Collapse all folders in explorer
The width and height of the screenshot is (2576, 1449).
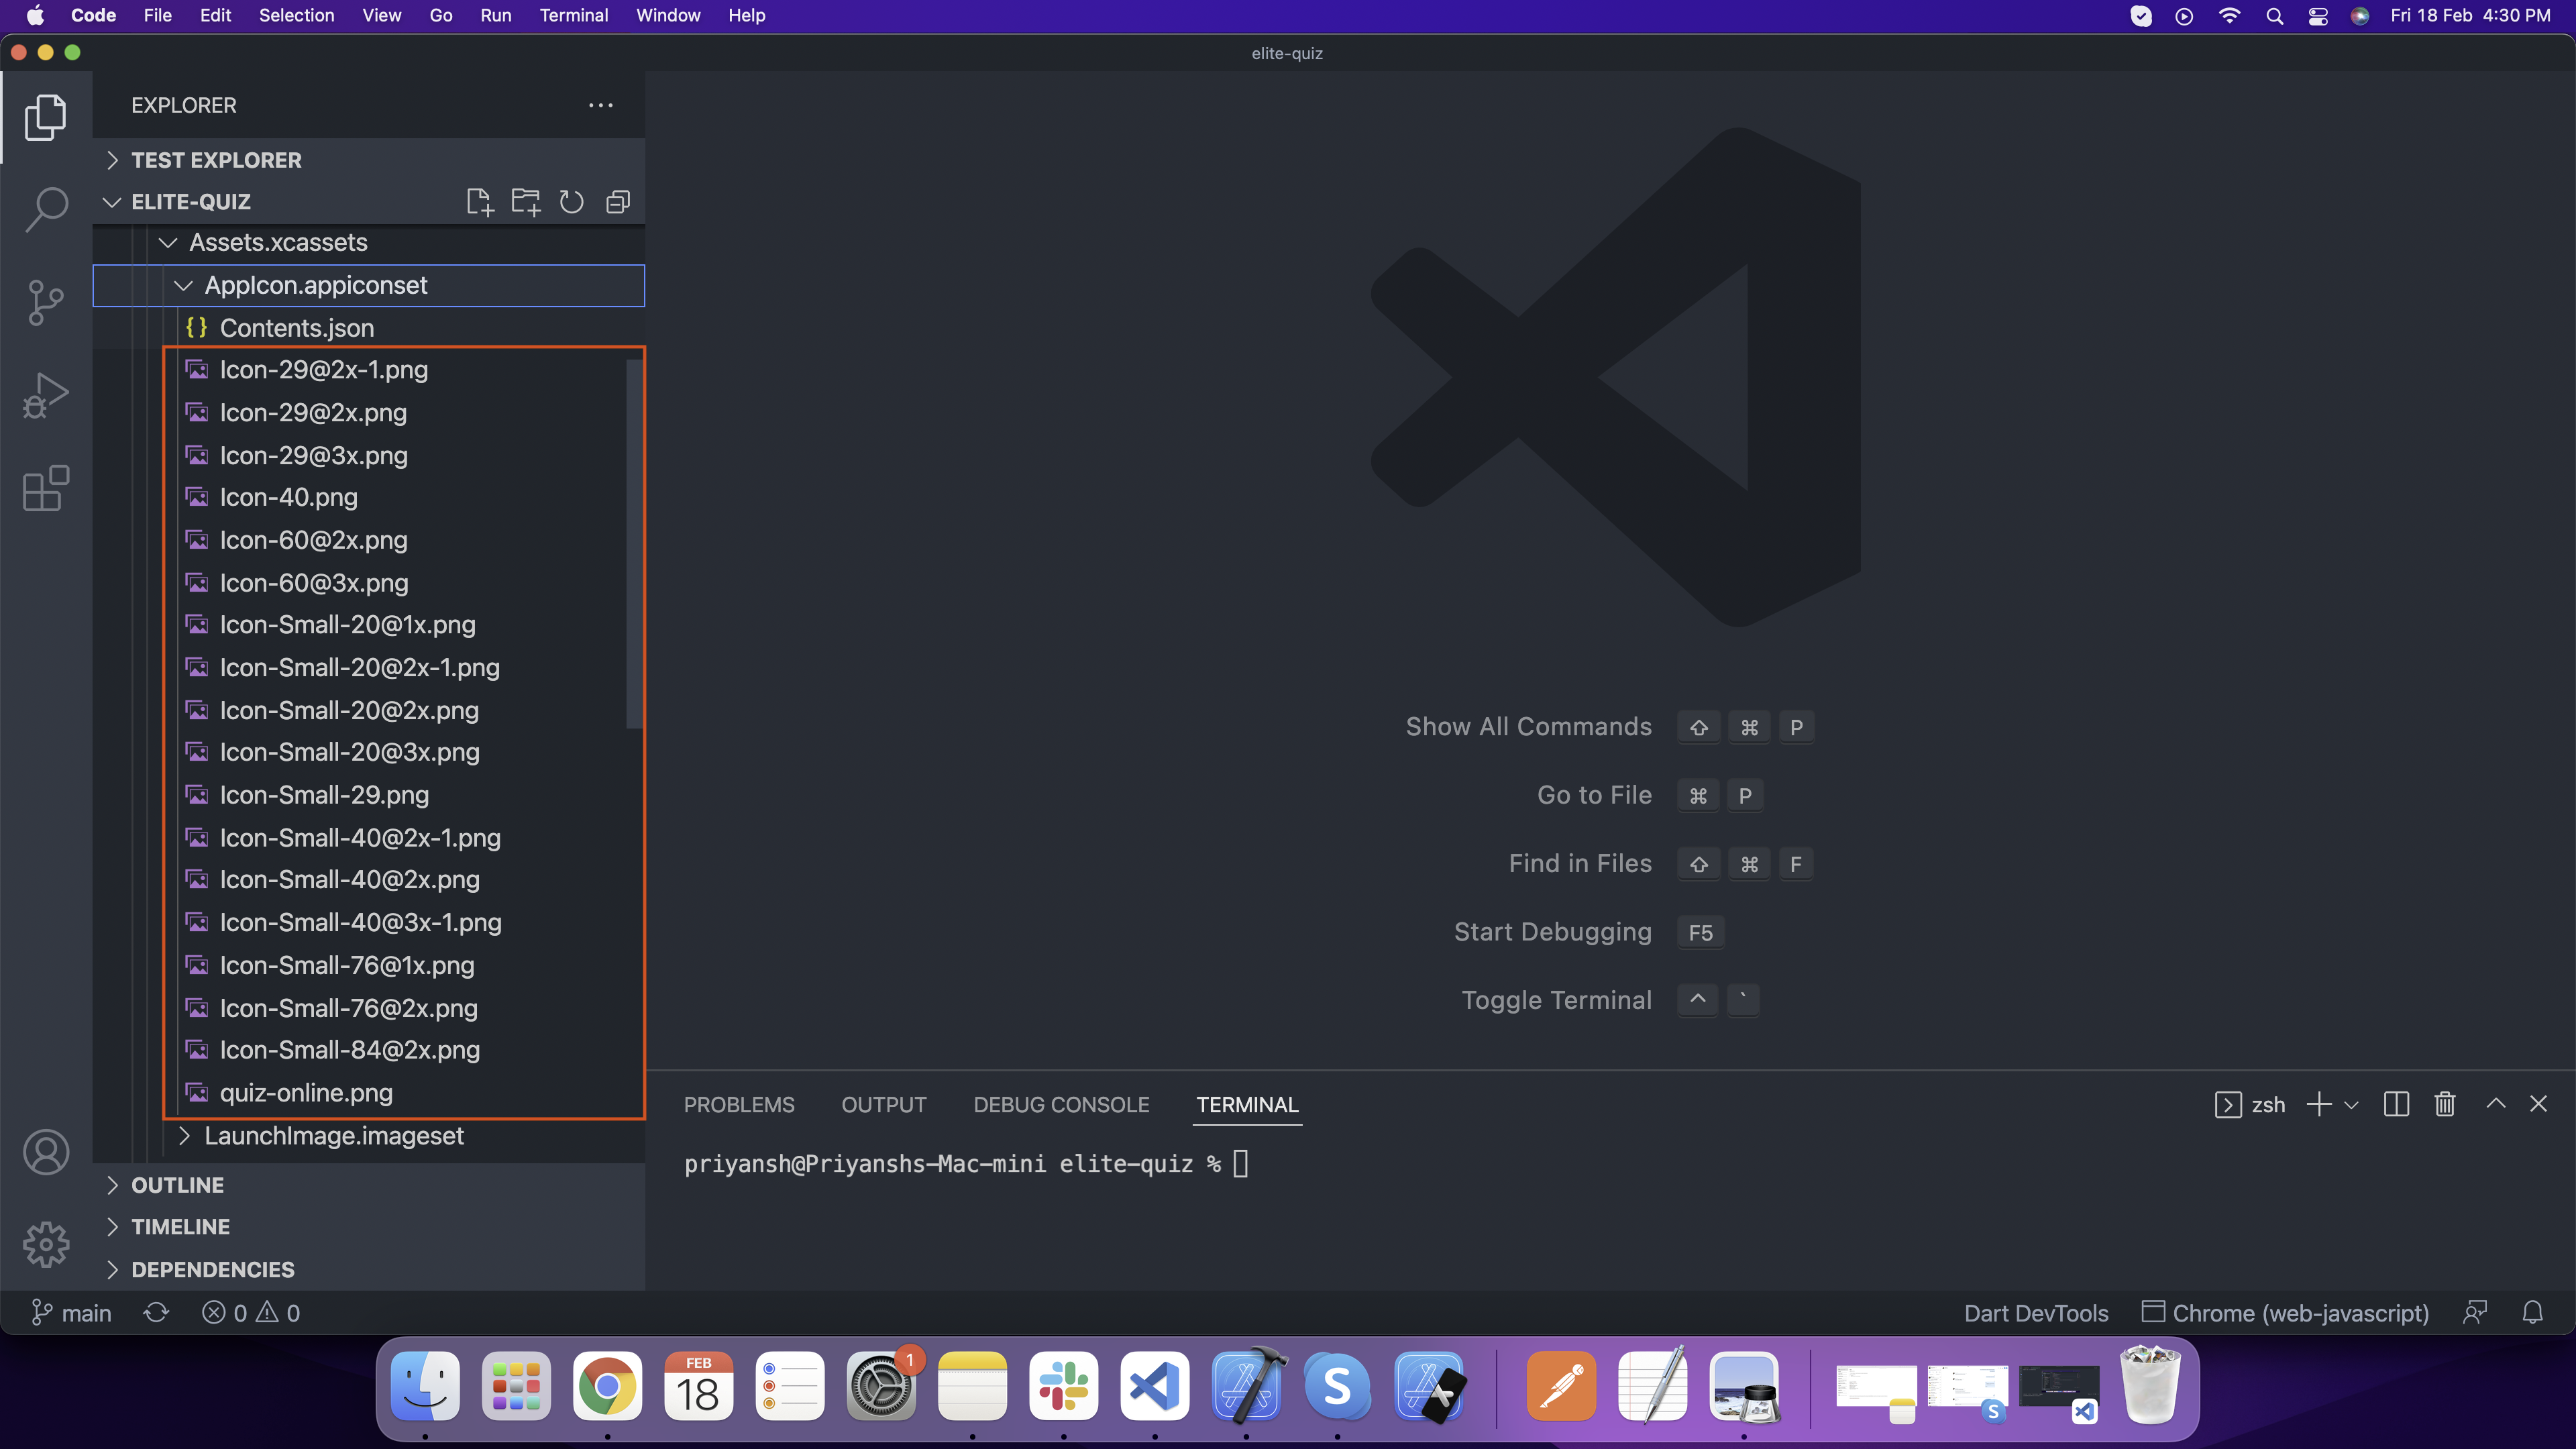[x=618, y=202]
